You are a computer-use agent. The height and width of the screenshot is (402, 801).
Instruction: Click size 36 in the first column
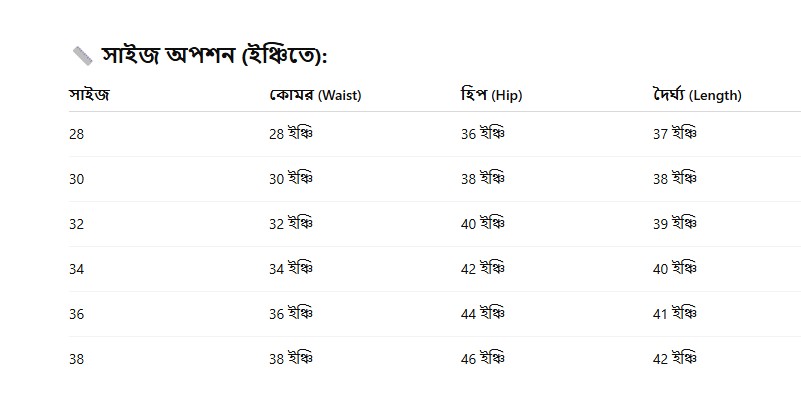77,314
